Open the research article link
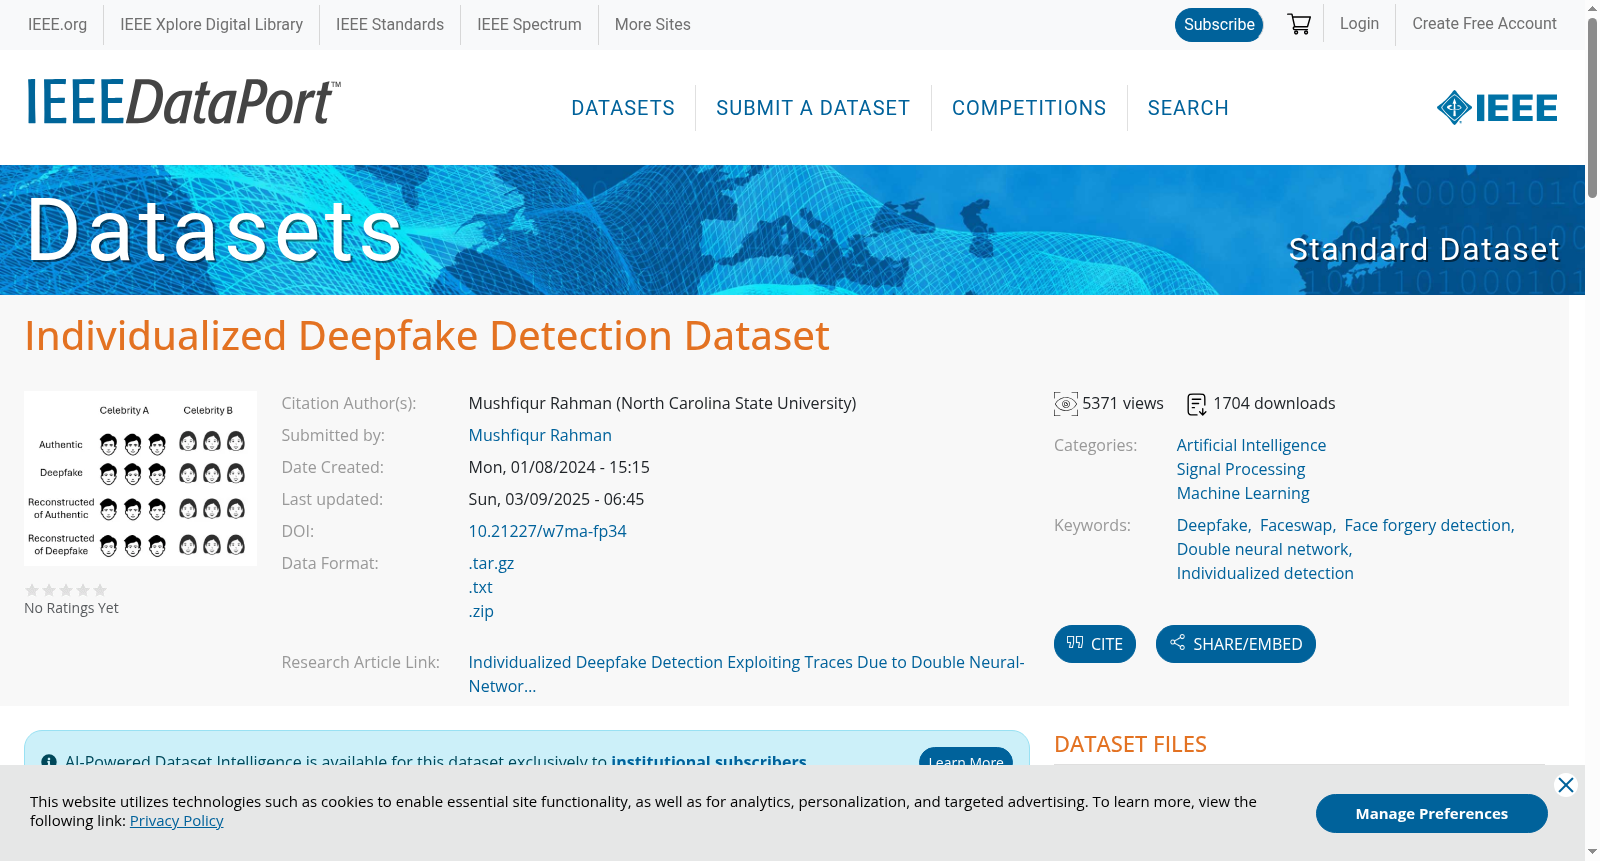 [746, 674]
